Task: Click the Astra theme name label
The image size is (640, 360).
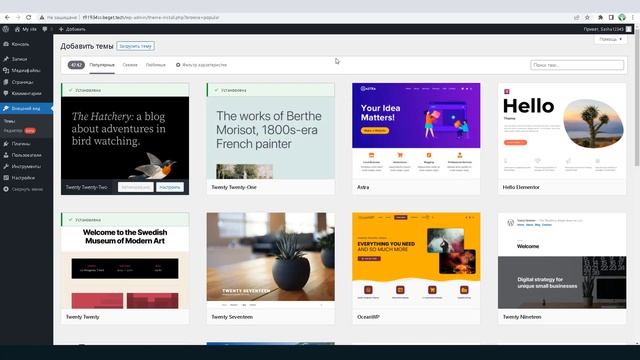Action: coord(363,187)
